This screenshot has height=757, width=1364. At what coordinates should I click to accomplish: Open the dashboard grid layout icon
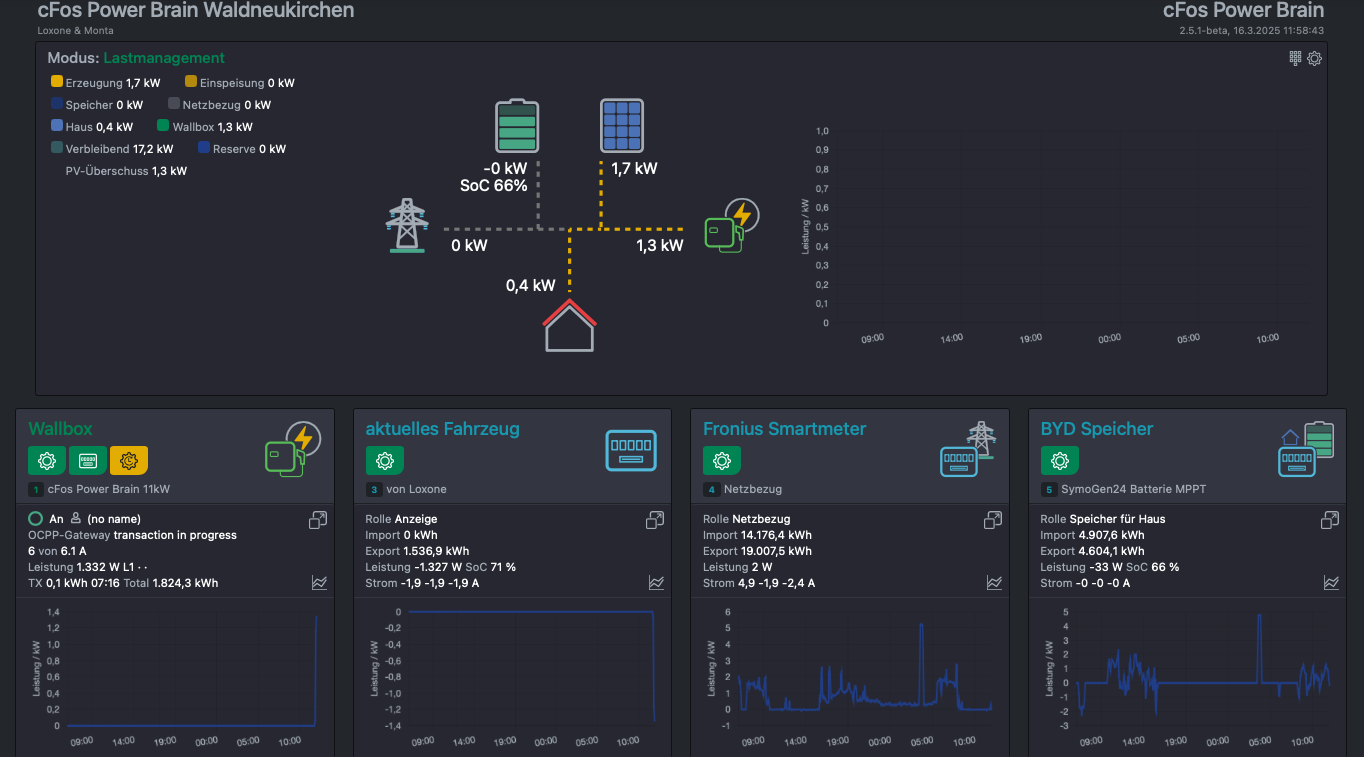click(x=1296, y=58)
